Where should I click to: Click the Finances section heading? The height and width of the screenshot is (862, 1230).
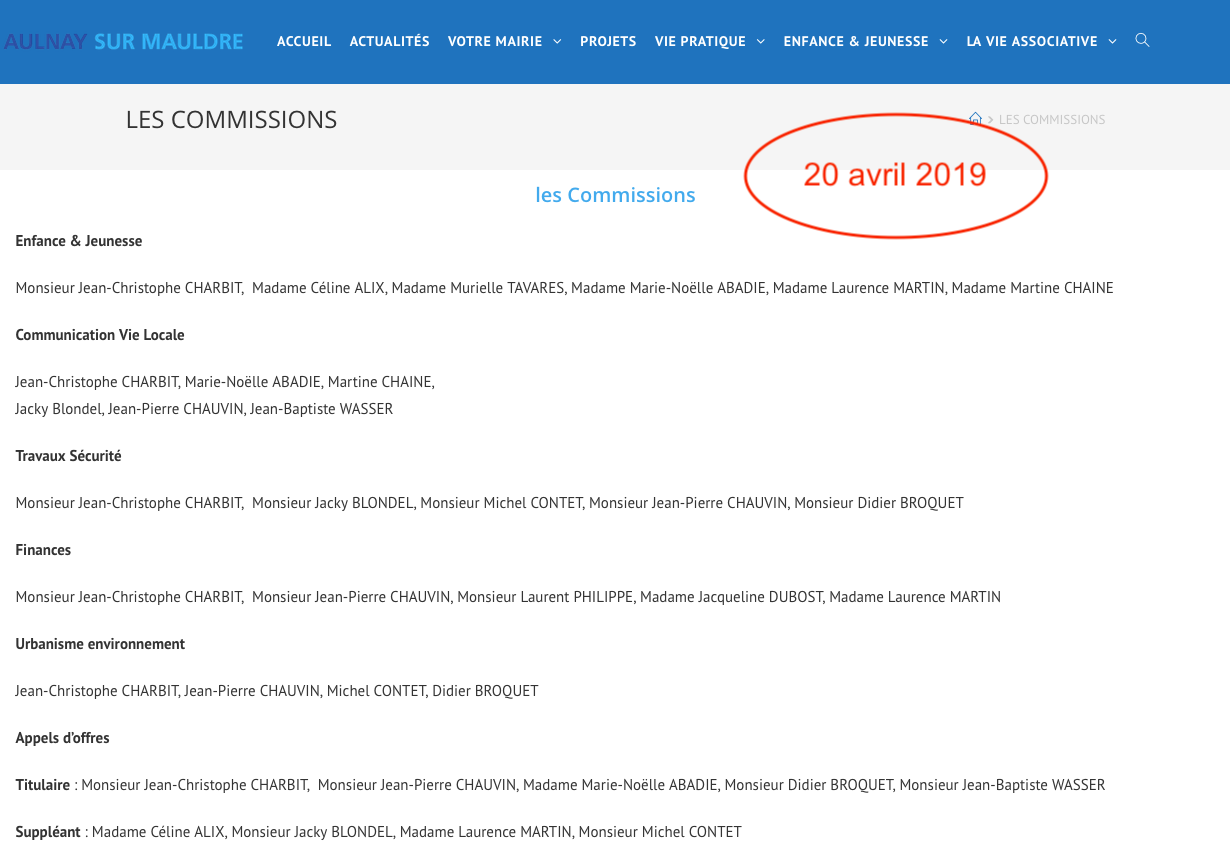pos(43,550)
